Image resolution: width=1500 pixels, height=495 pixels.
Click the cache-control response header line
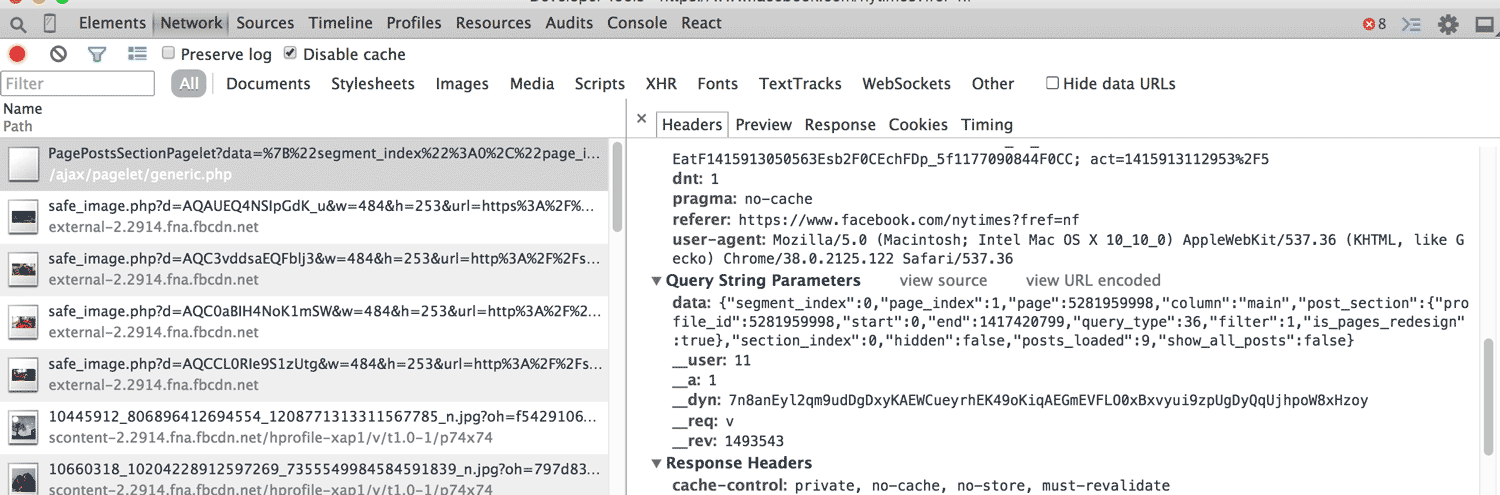pos(920,486)
